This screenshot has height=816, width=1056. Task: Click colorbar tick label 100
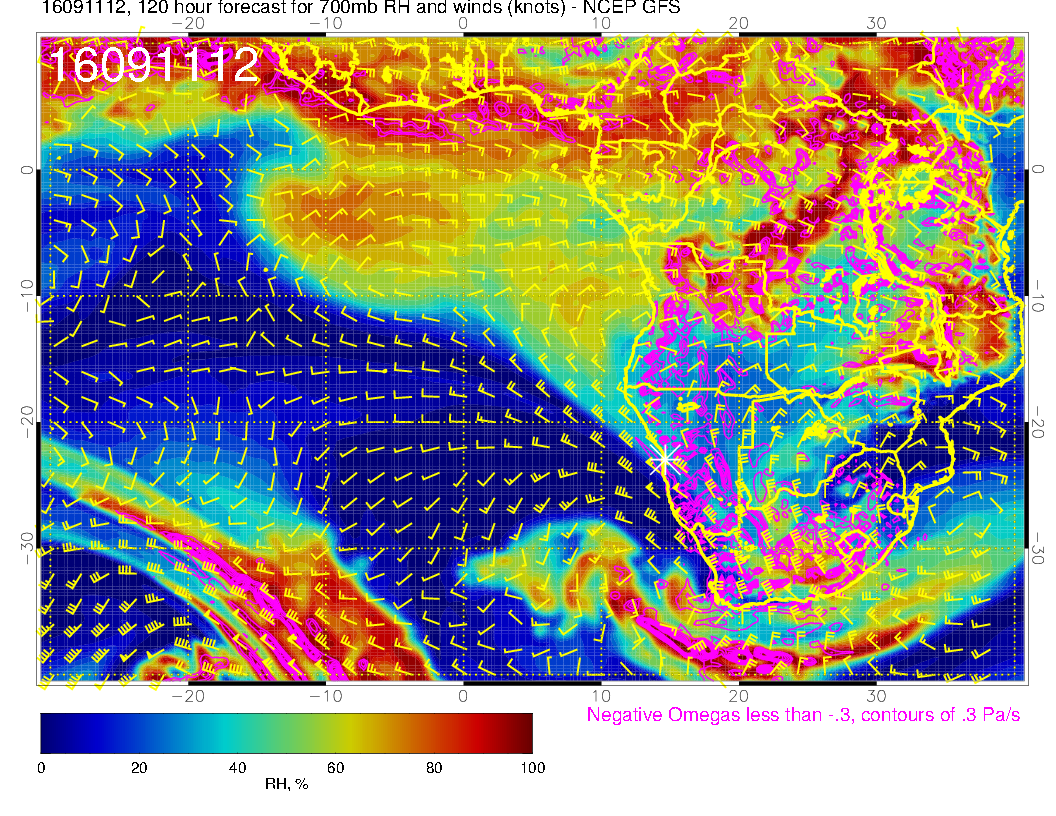533,768
